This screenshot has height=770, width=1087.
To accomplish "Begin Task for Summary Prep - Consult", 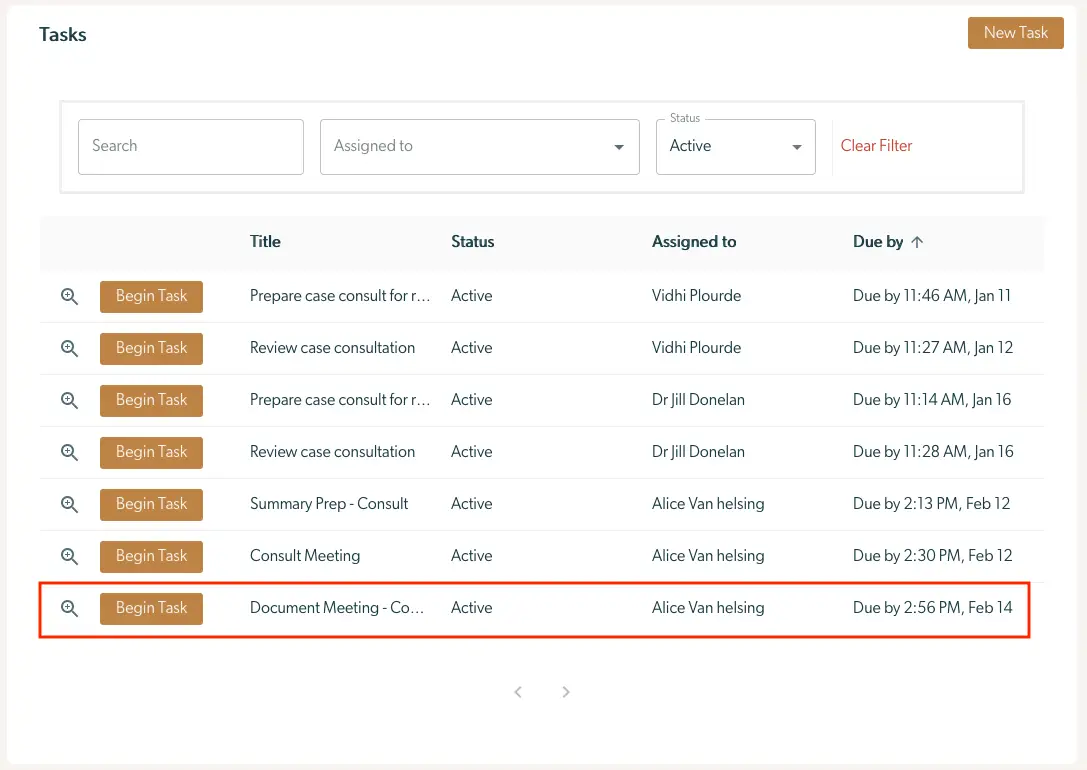I will 151,504.
